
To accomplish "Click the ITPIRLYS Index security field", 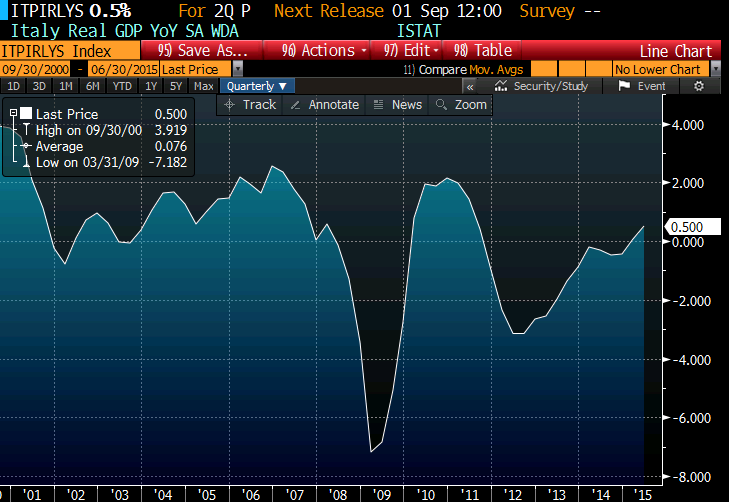I will (x=70, y=51).
